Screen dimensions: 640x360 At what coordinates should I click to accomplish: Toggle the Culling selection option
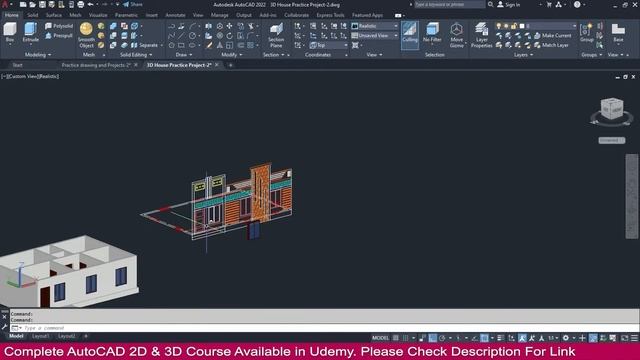point(410,35)
